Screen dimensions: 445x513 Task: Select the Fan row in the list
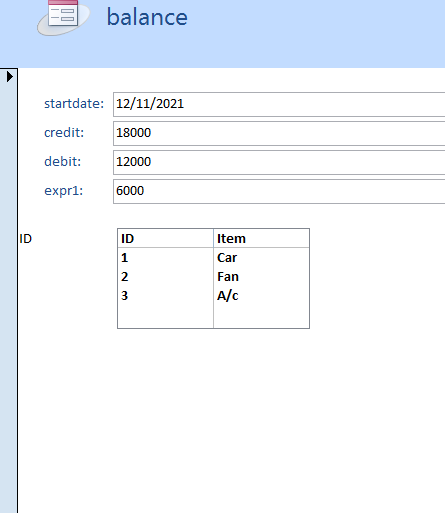pos(213,277)
